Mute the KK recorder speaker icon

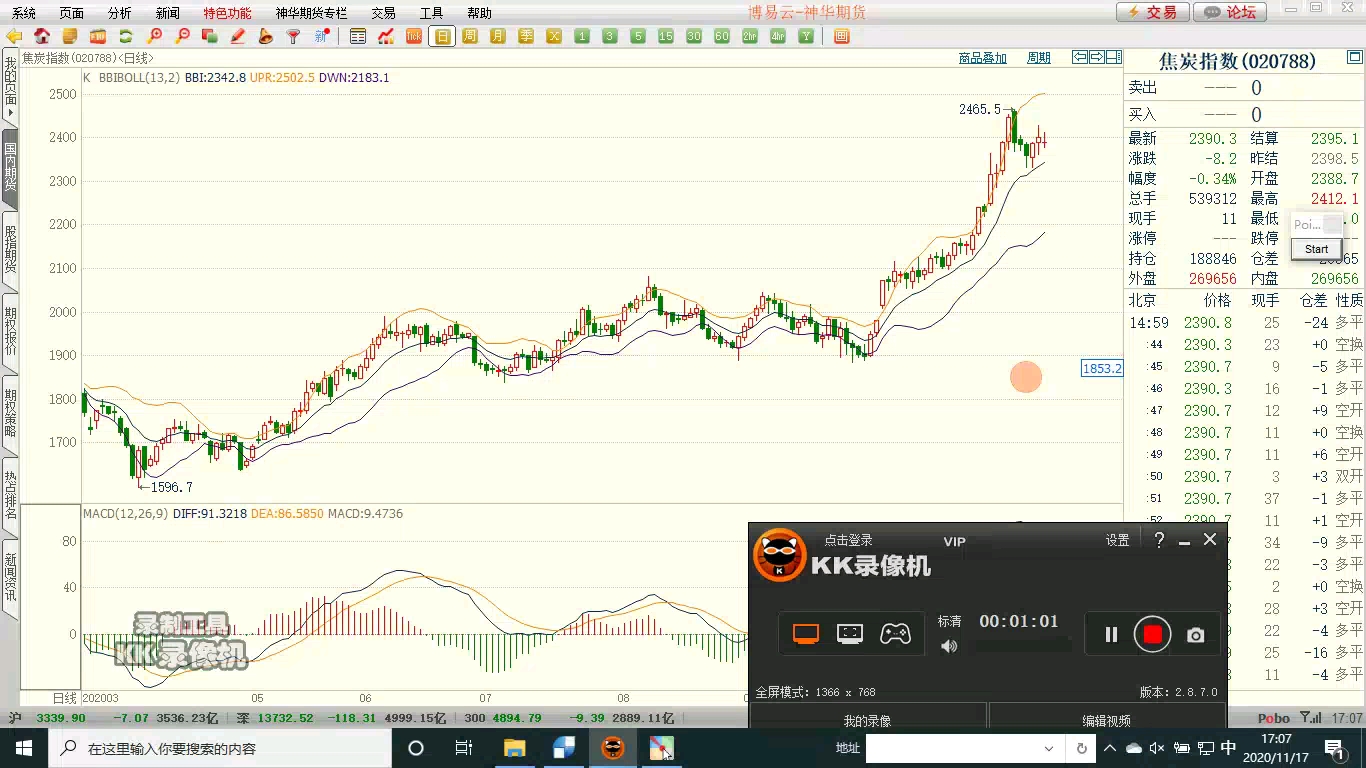[x=949, y=646]
